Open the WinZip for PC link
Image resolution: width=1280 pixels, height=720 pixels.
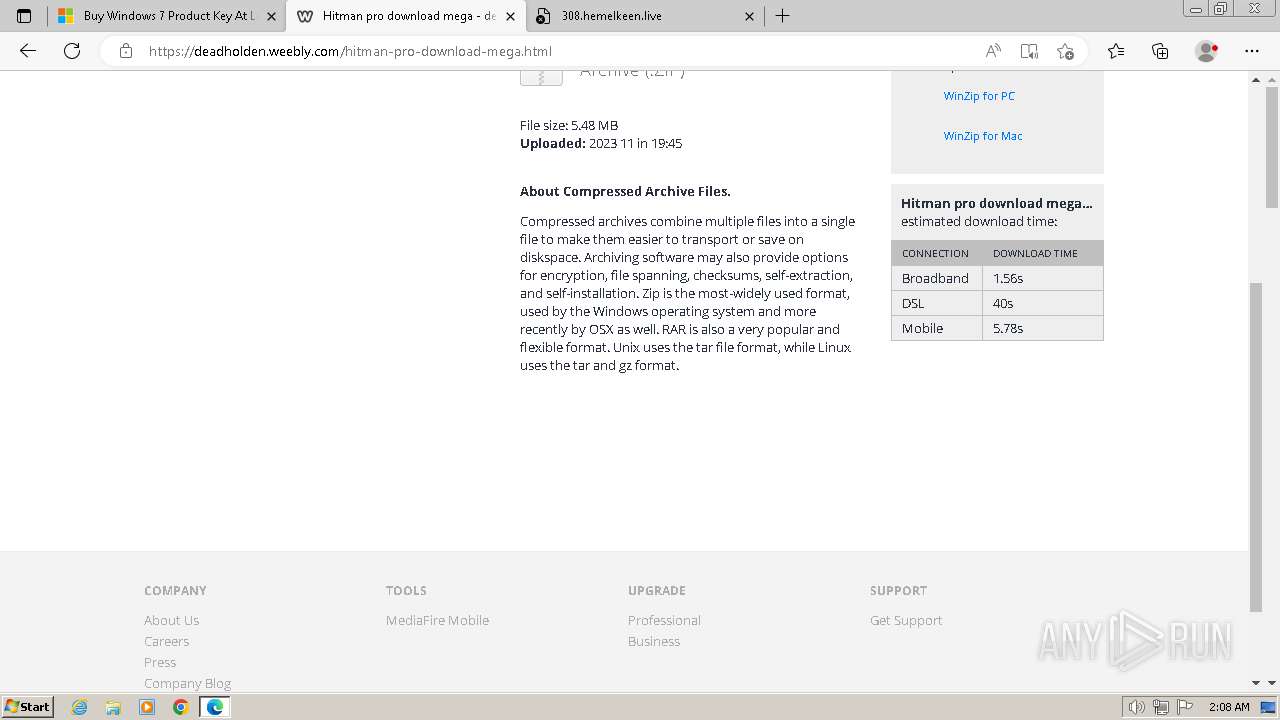pos(979,96)
